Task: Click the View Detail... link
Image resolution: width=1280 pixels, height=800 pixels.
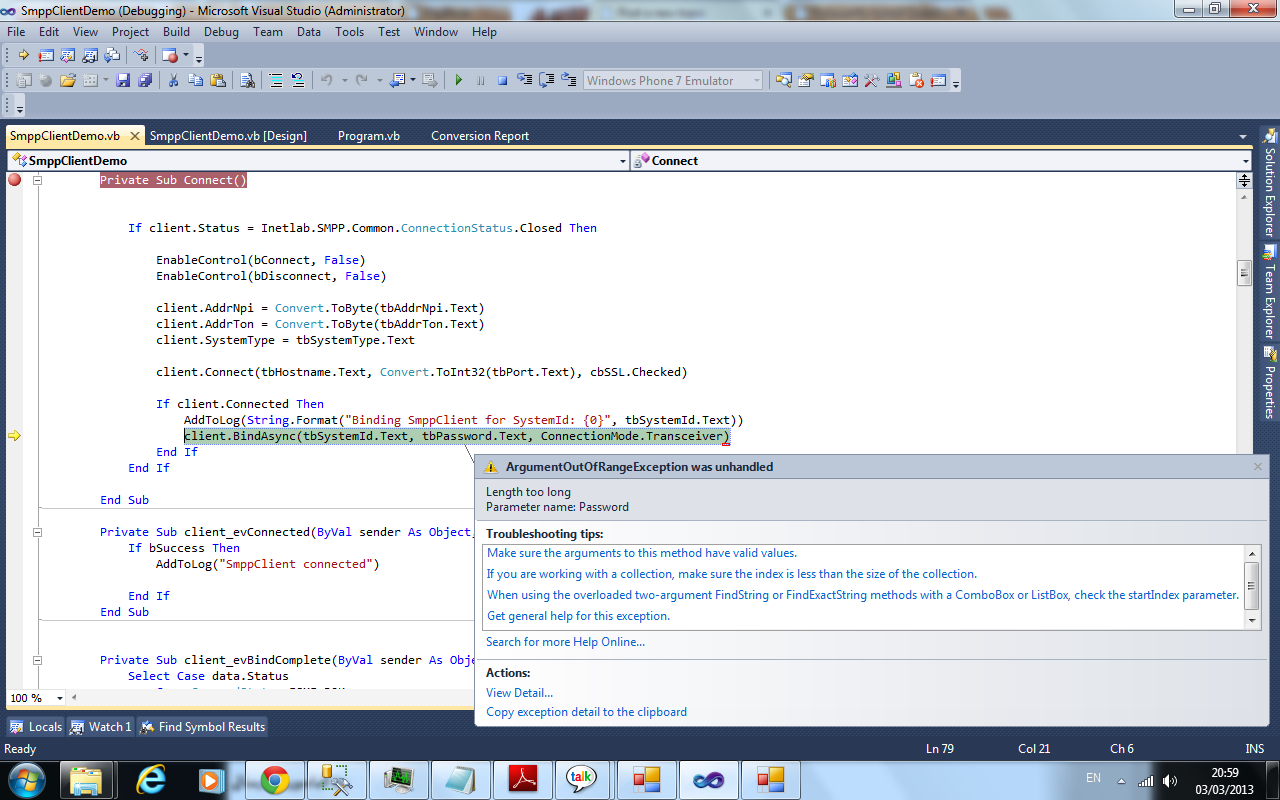Action: coord(519,693)
